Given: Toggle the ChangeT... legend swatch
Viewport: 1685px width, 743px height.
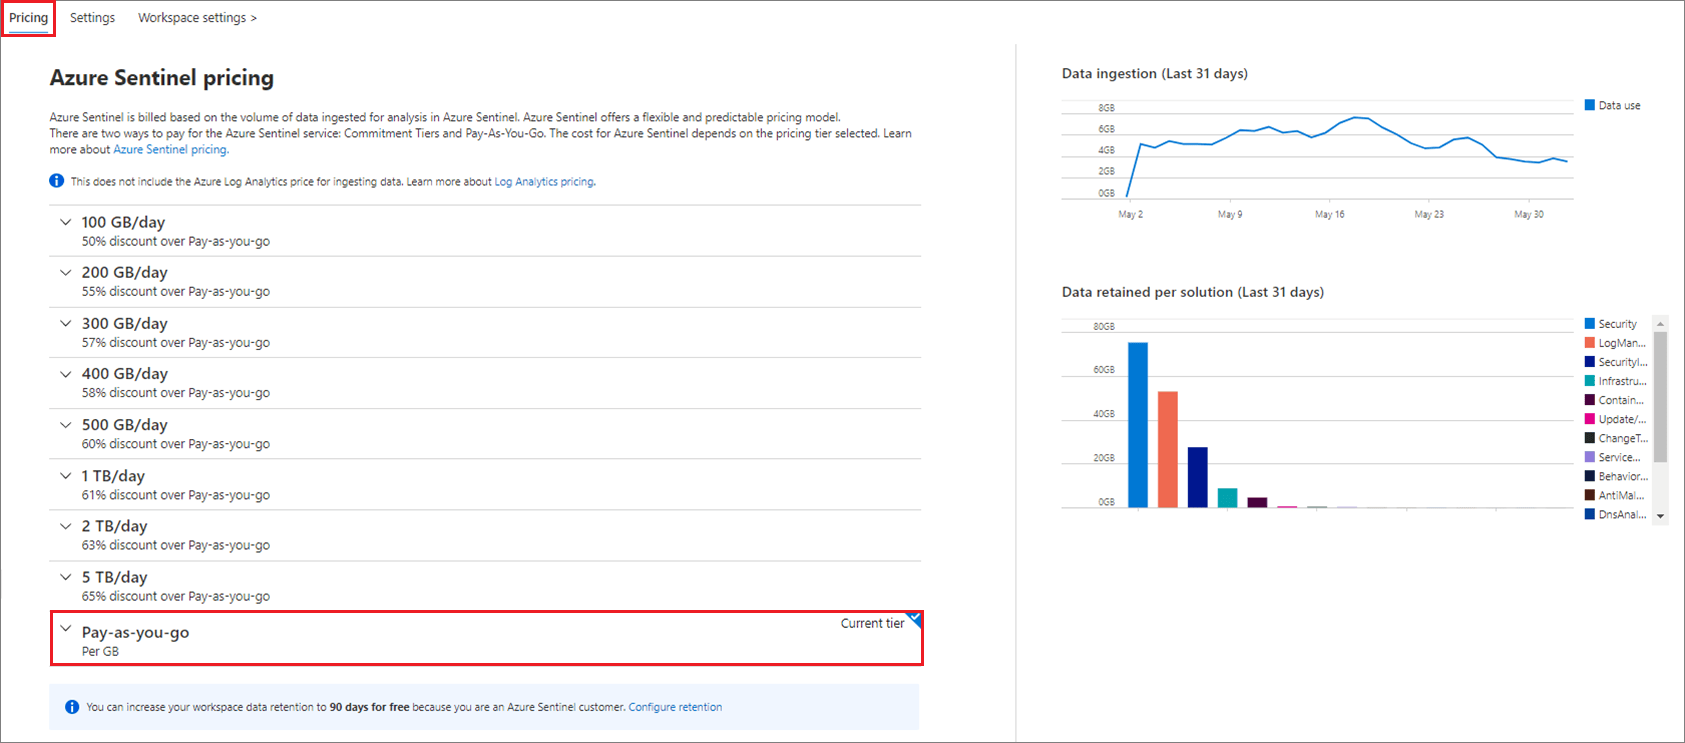Looking at the screenshot, I should 1590,438.
